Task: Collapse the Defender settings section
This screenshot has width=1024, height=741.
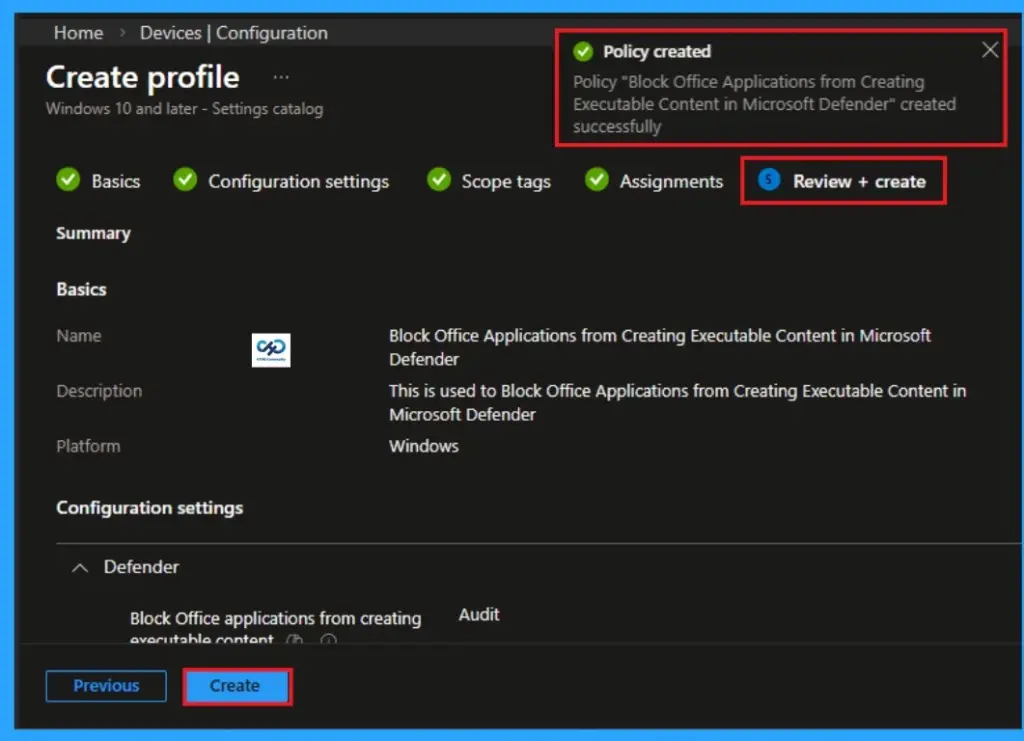Action: tap(80, 567)
